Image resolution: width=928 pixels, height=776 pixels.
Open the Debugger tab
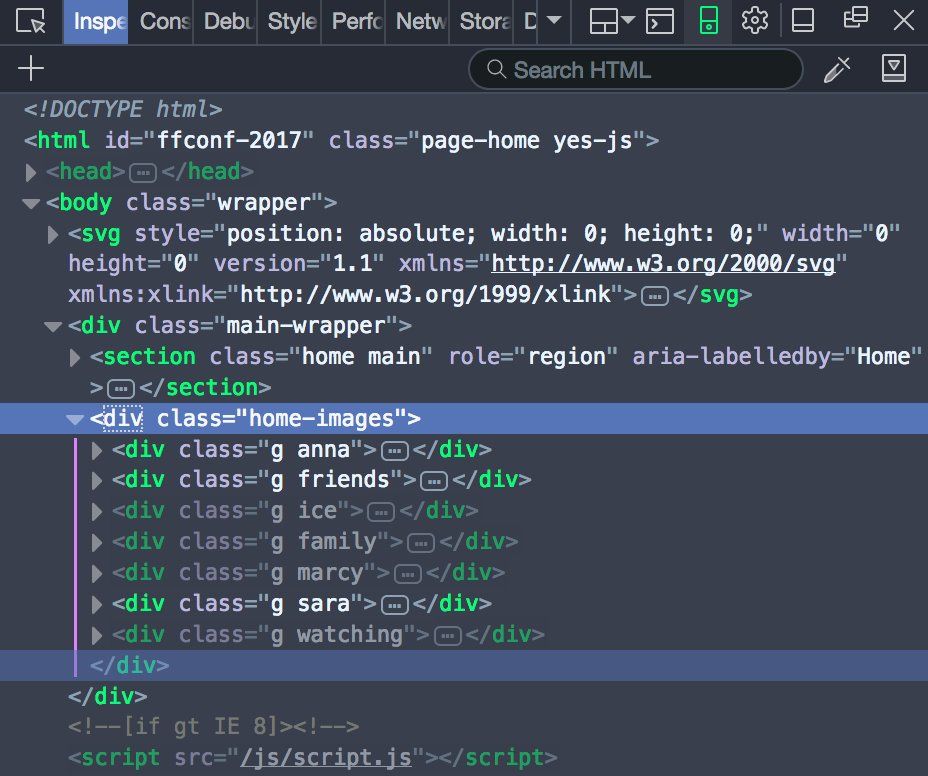pyautogui.click(x=225, y=22)
